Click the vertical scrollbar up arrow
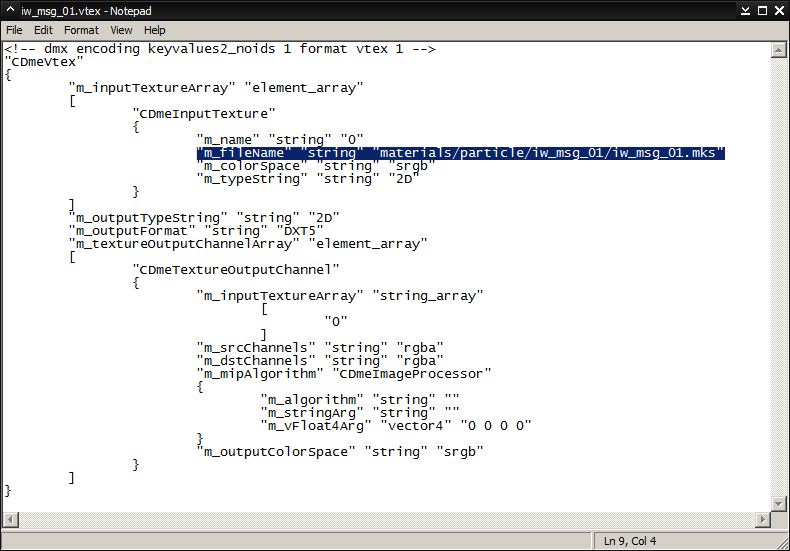Screen dimensions: 790x551 (x=778, y=48)
